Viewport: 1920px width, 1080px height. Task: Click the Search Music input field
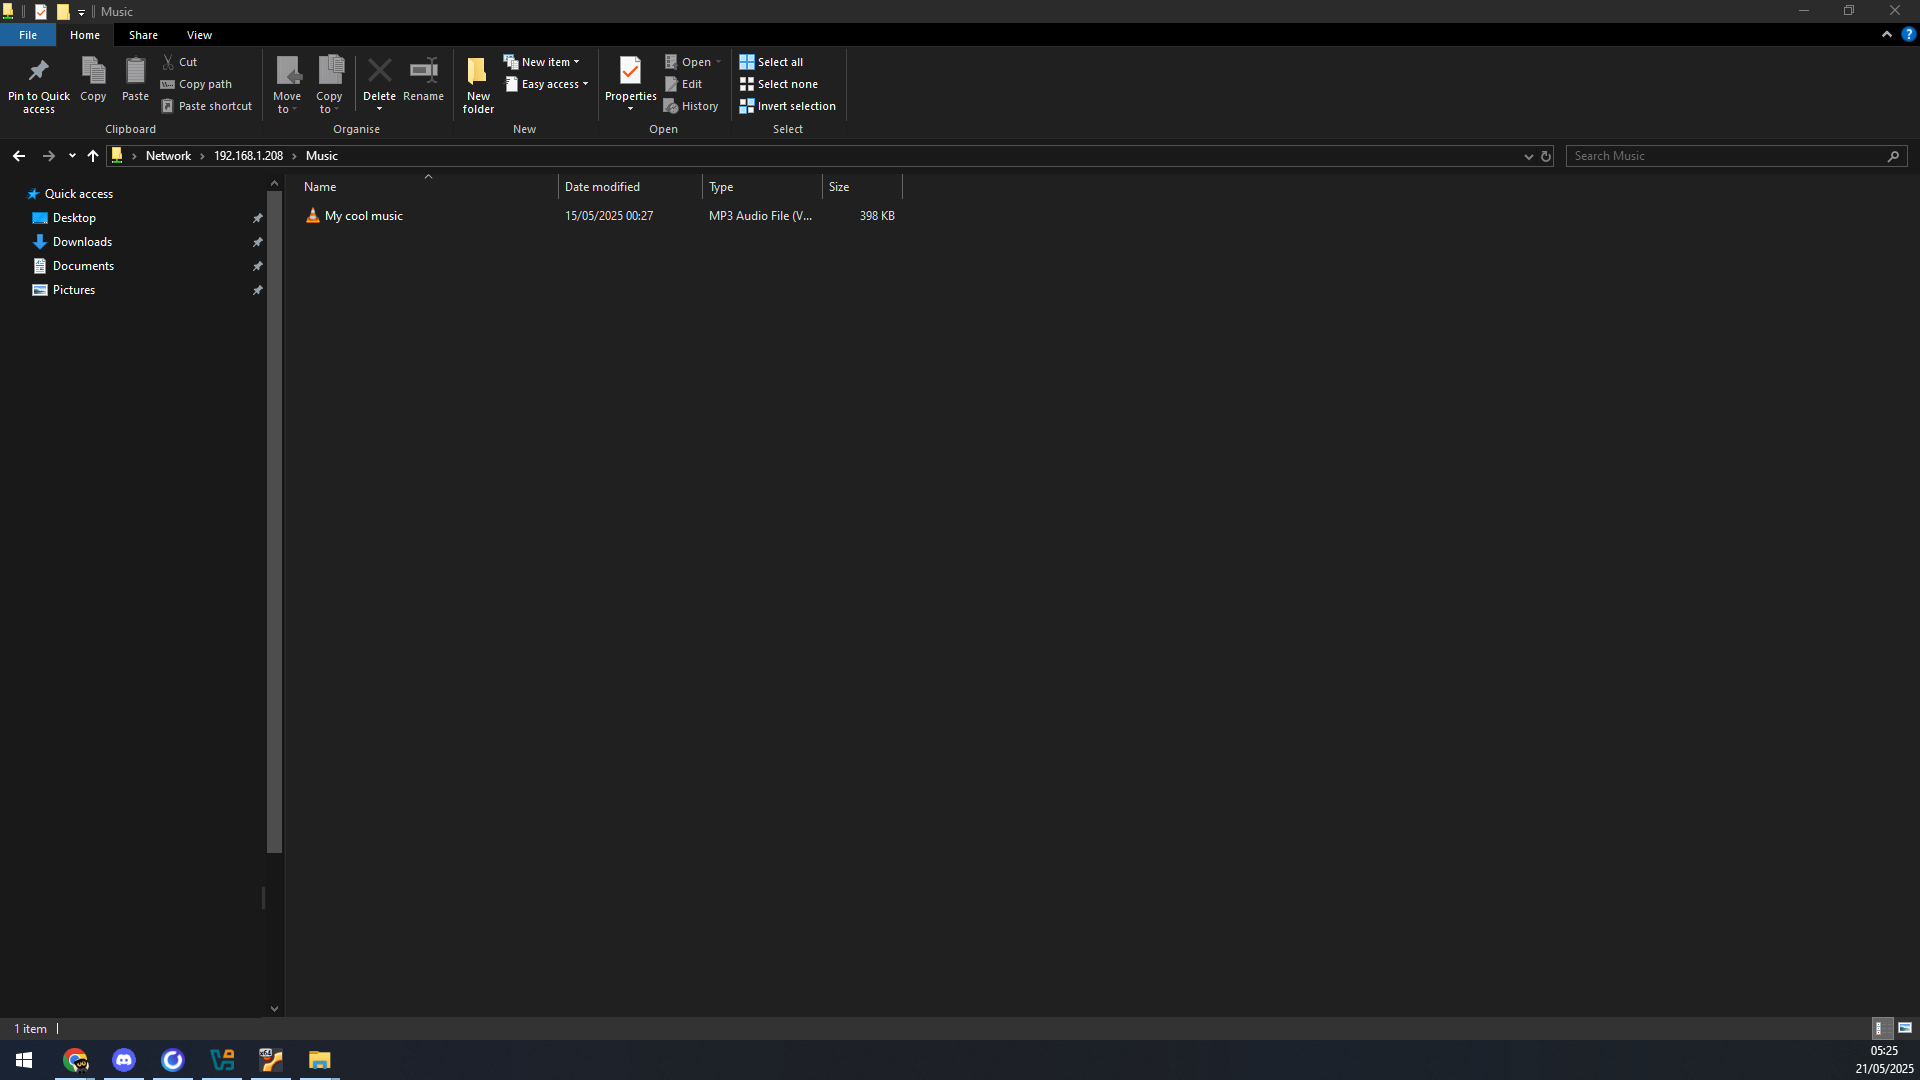[1736, 156]
